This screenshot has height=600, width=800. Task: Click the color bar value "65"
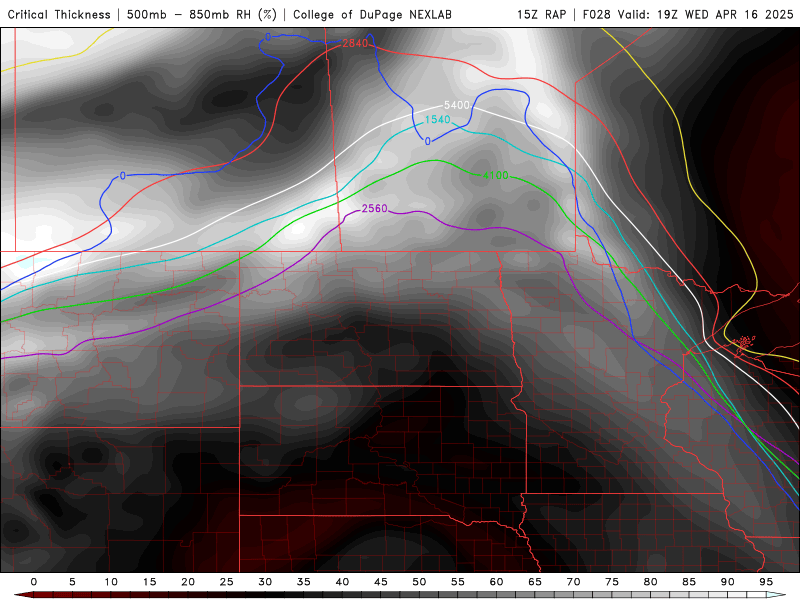535,582
